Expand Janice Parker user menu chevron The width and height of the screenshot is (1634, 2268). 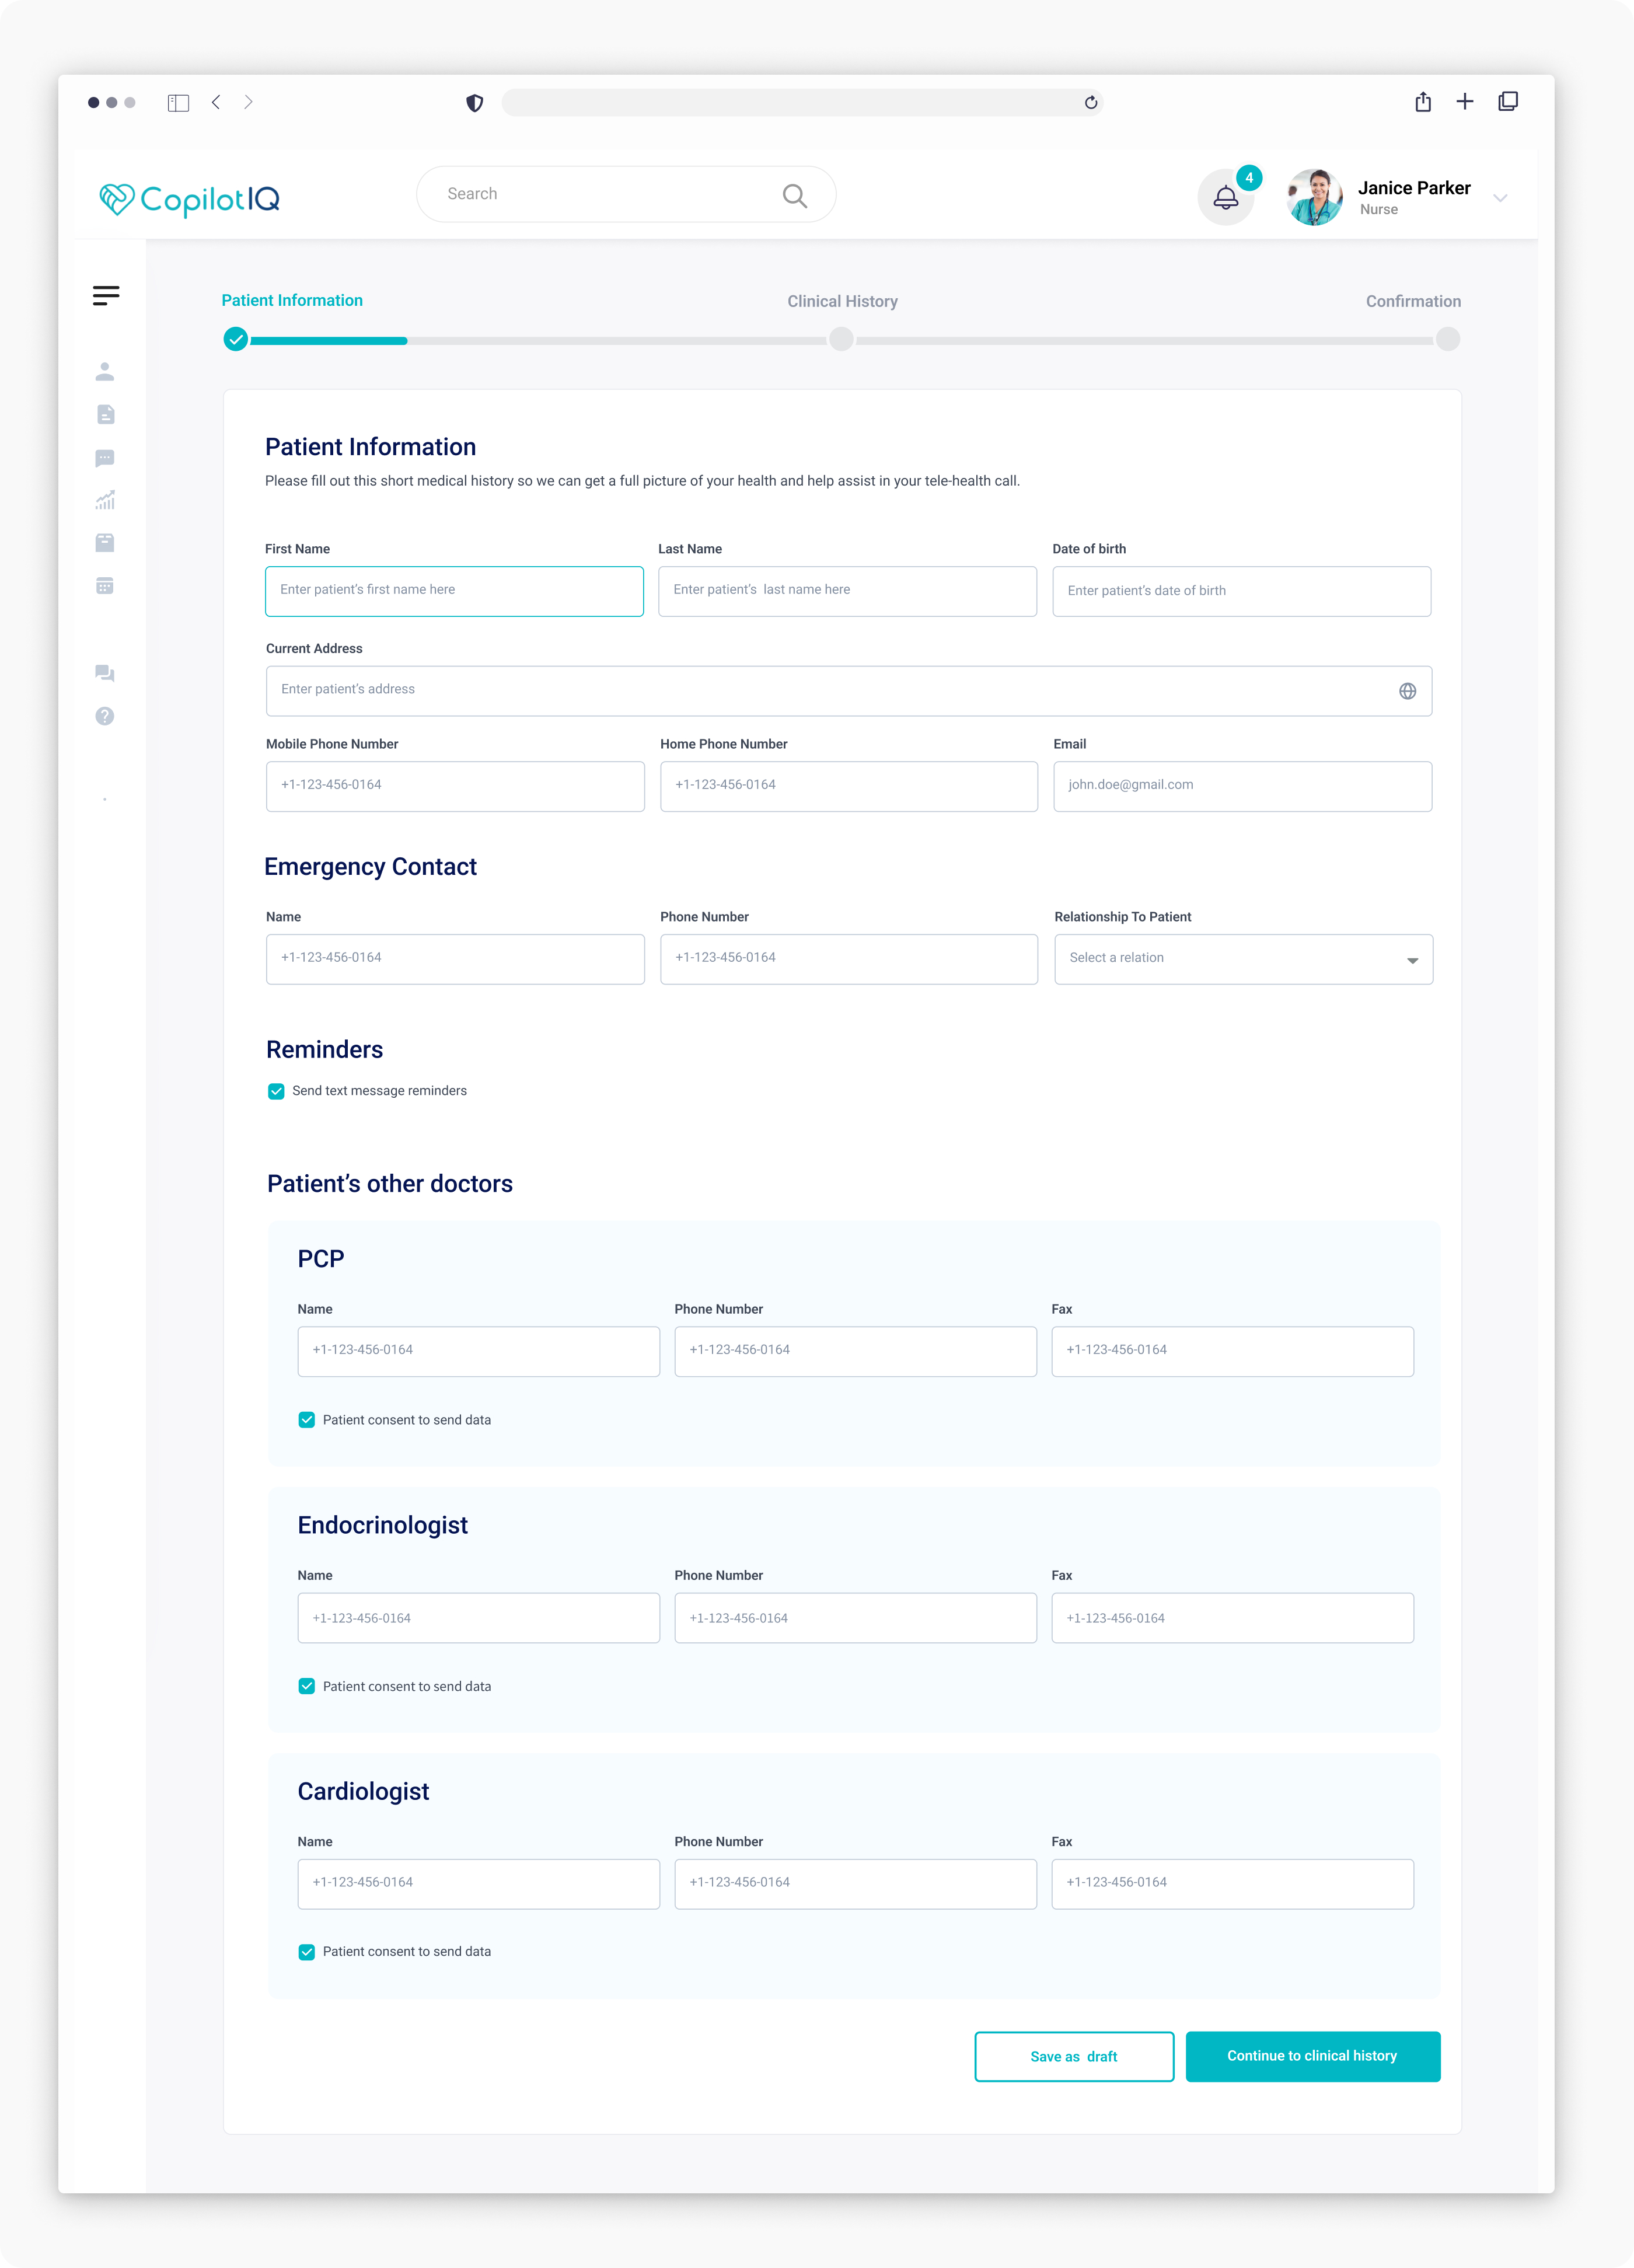[1499, 198]
